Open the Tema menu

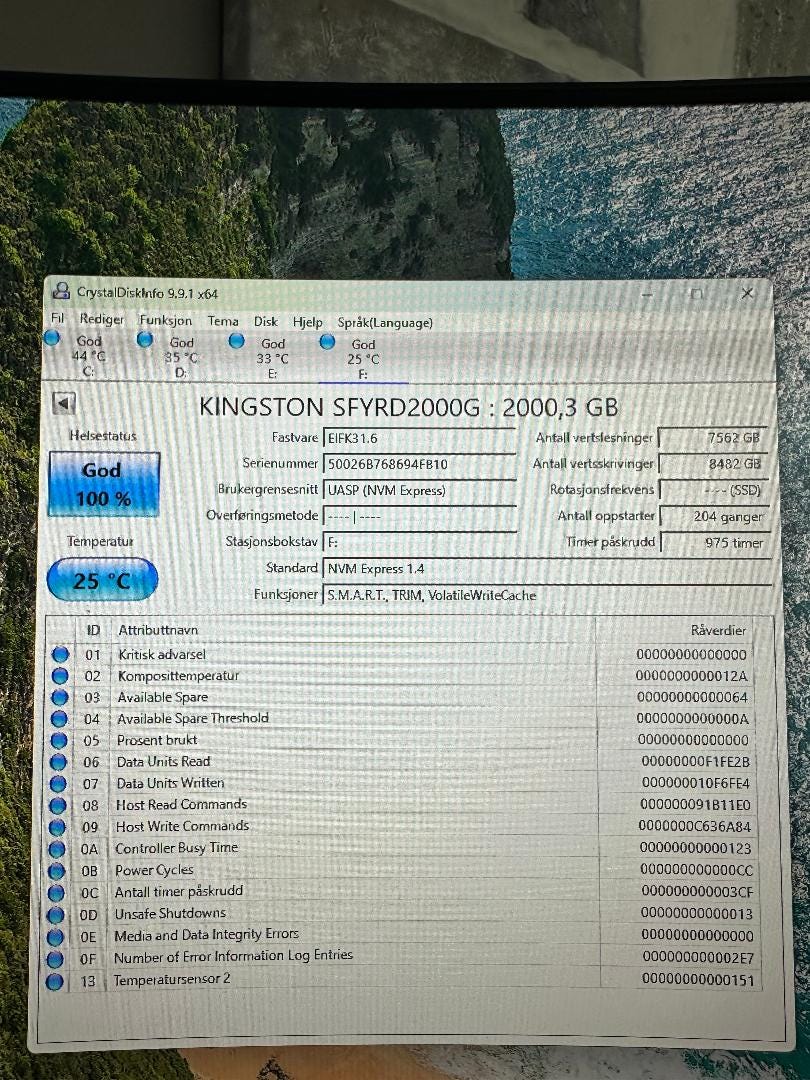pyautogui.click(x=223, y=321)
